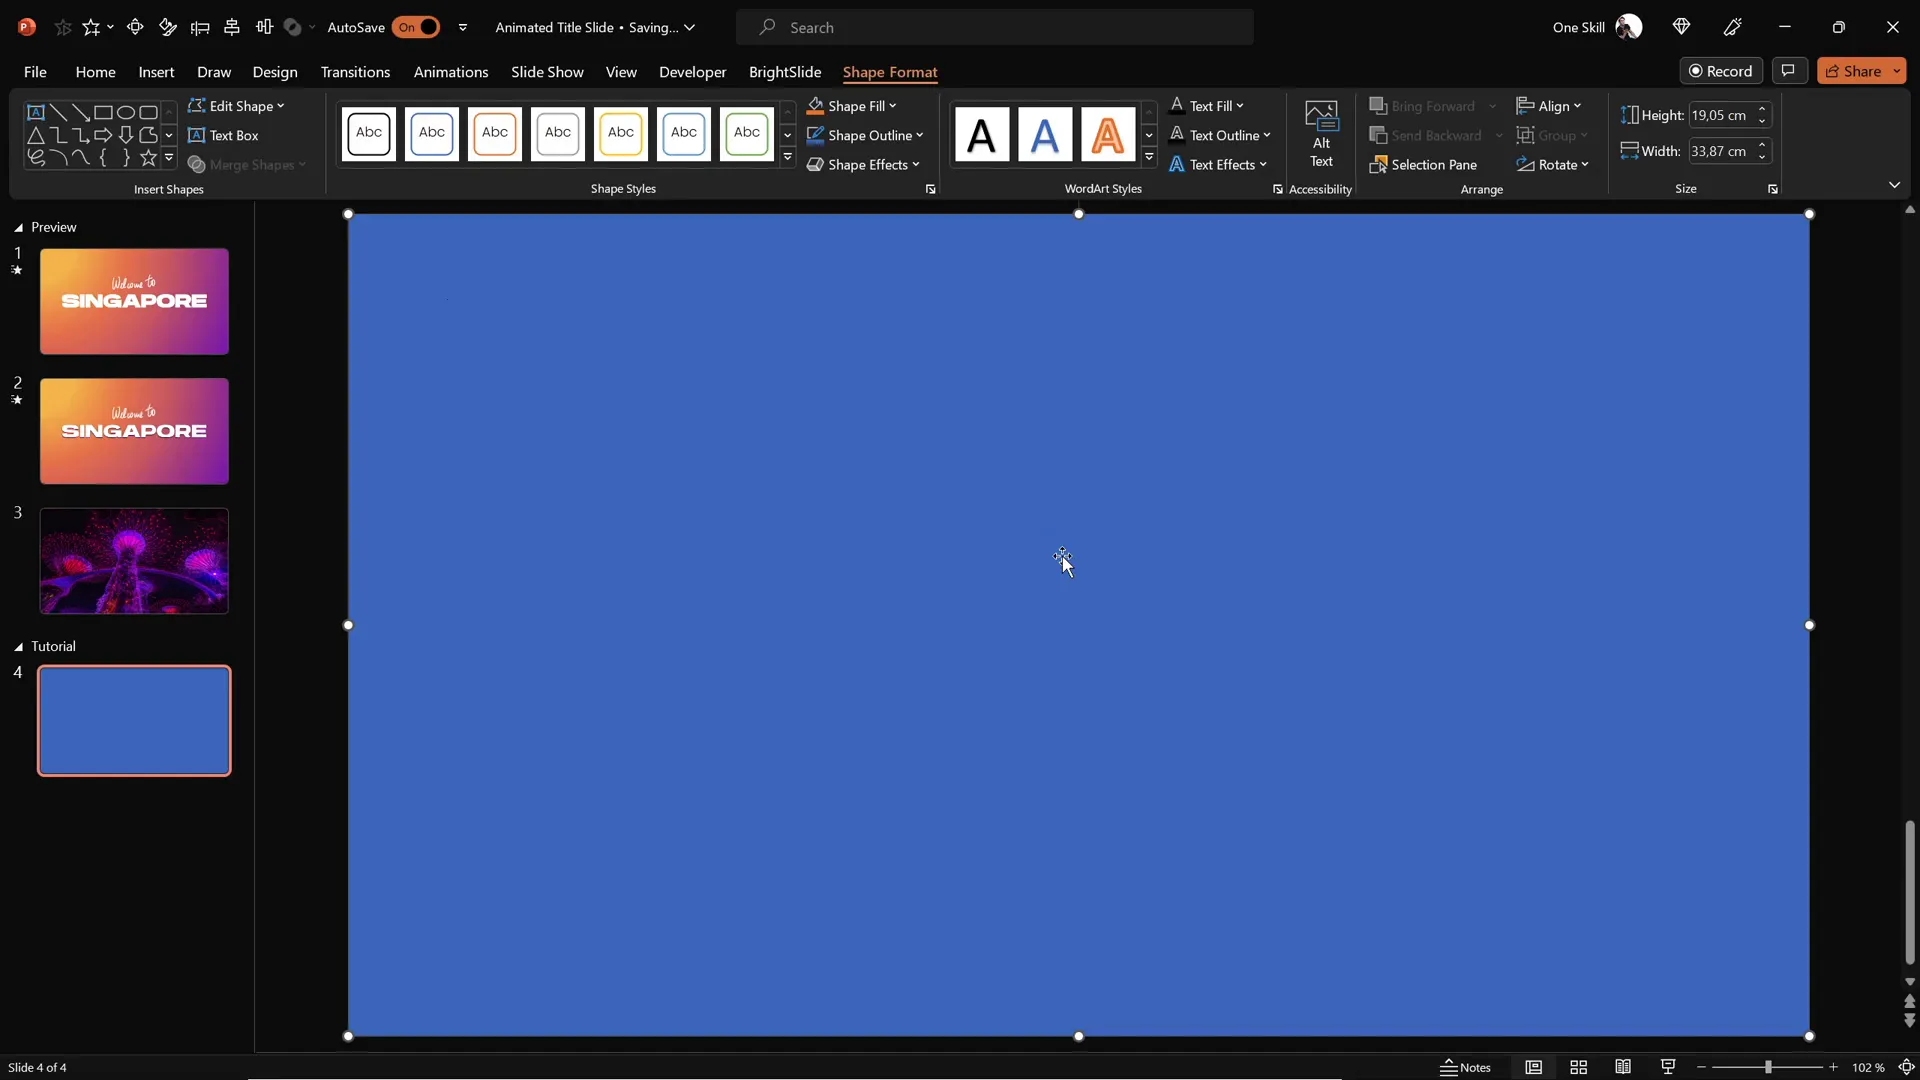Start slideshow from the status bar icon
The height and width of the screenshot is (1080, 1920).
pyautogui.click(x=1668, y=1067)
